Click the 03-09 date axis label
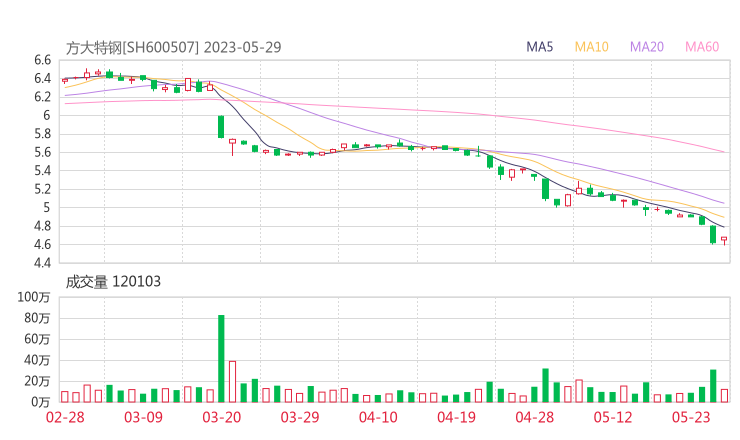 point(143,417)
